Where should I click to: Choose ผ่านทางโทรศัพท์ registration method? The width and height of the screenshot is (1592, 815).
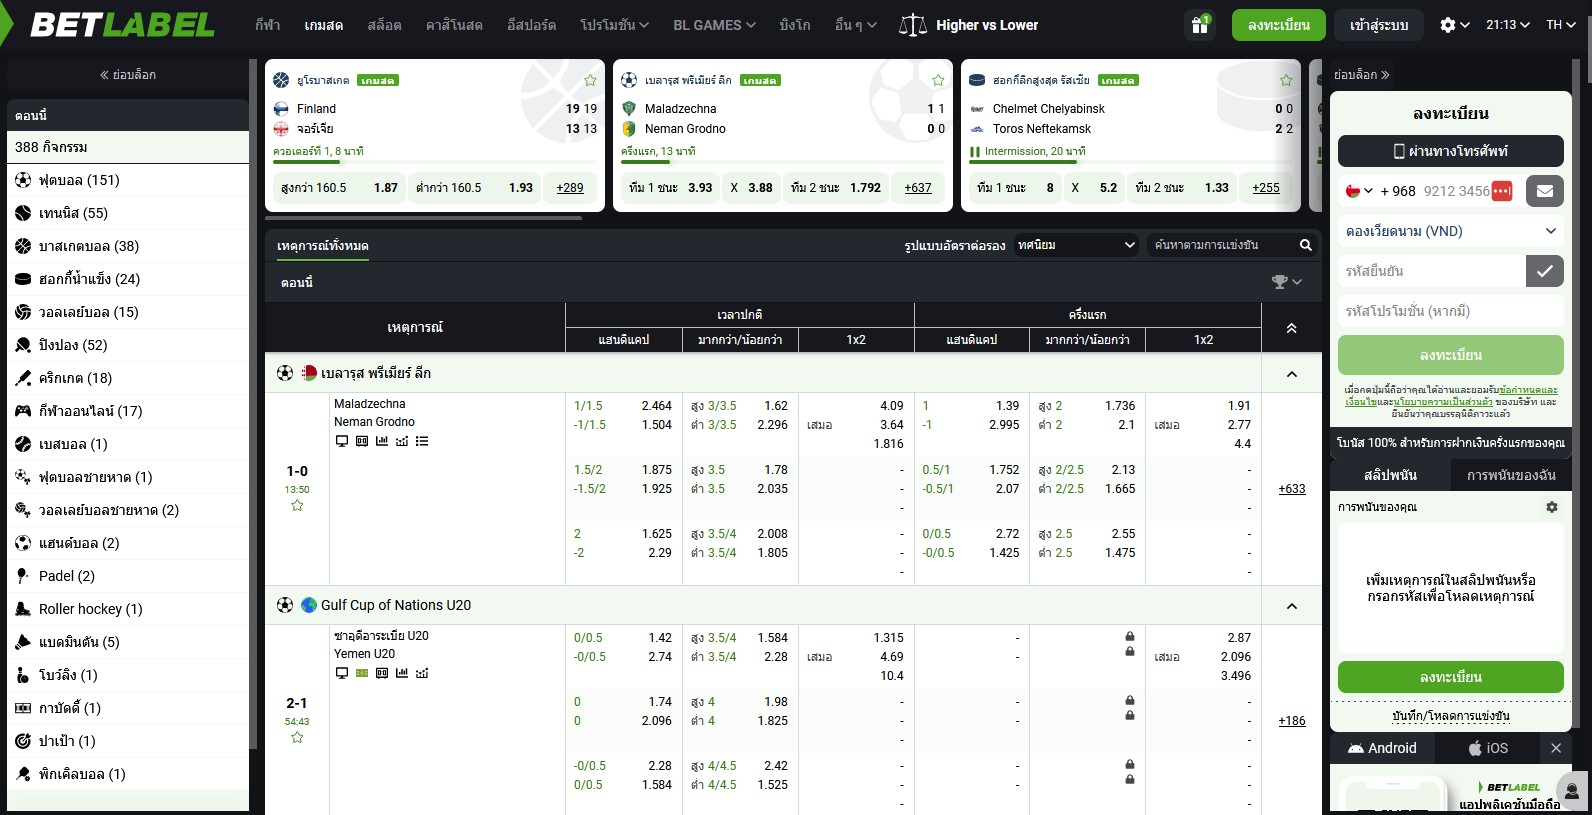tap(1451, 151)
